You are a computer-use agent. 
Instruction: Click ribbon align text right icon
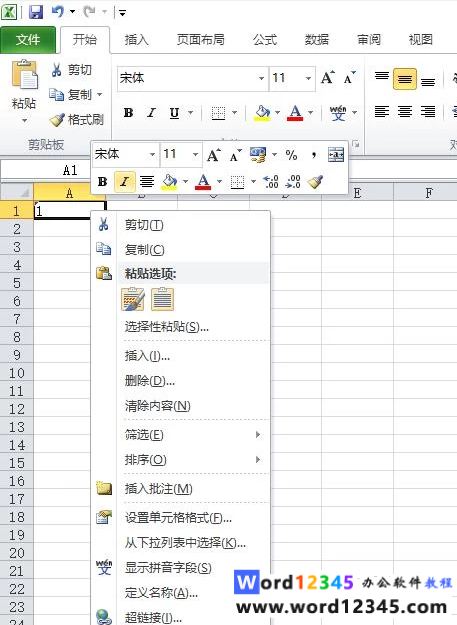(x=428, y=112)
